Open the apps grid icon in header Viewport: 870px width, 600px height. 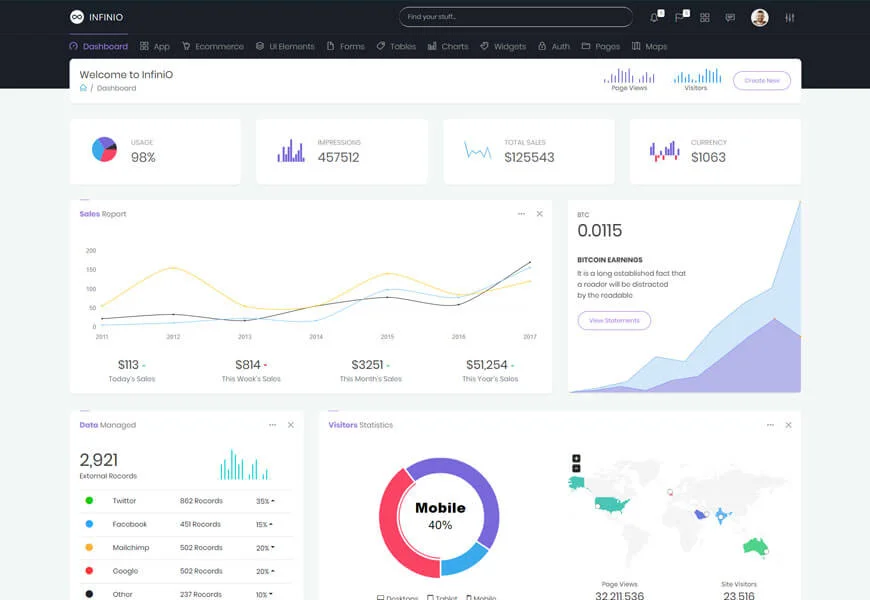(705, 18)
